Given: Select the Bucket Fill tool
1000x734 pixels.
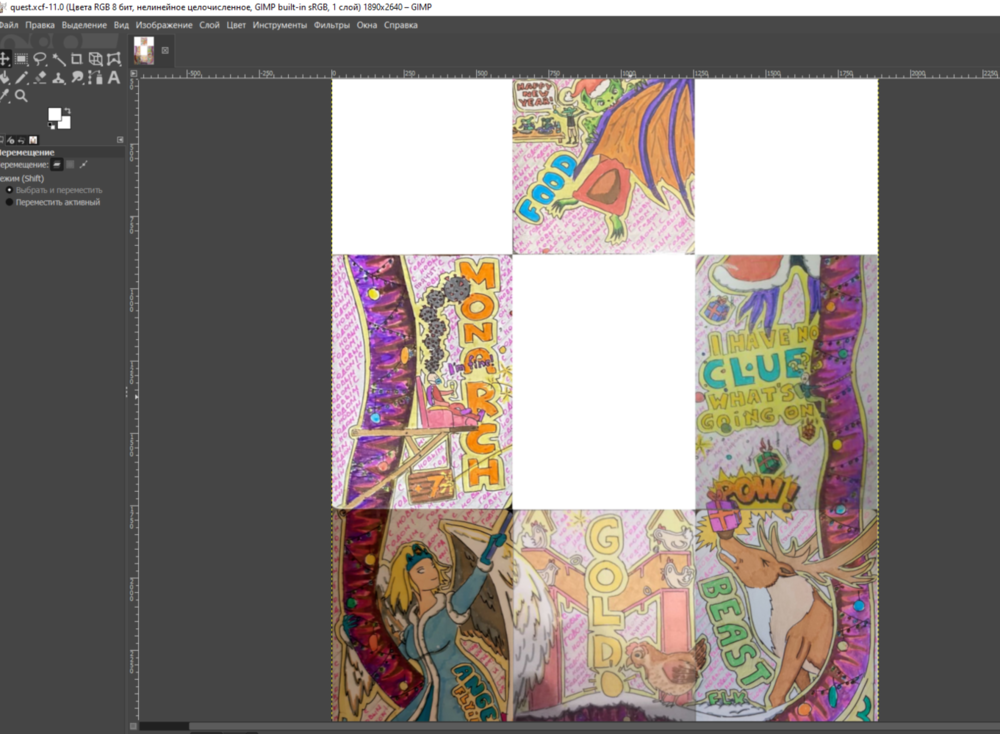Looking at the screenshot, I should 5,78.
